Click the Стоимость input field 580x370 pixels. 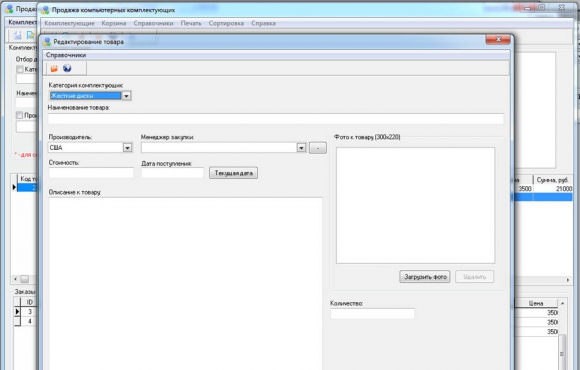[x=91, y=173]
